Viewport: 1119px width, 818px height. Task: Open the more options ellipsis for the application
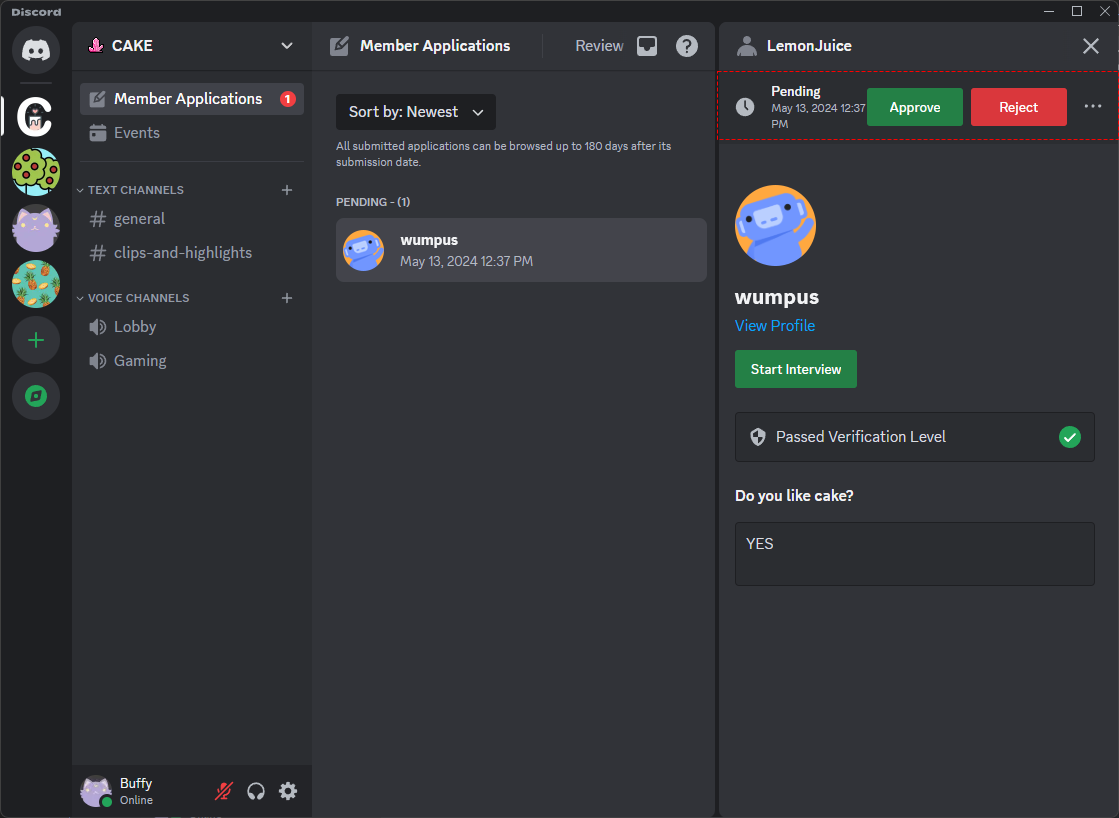click(1092, 106)
